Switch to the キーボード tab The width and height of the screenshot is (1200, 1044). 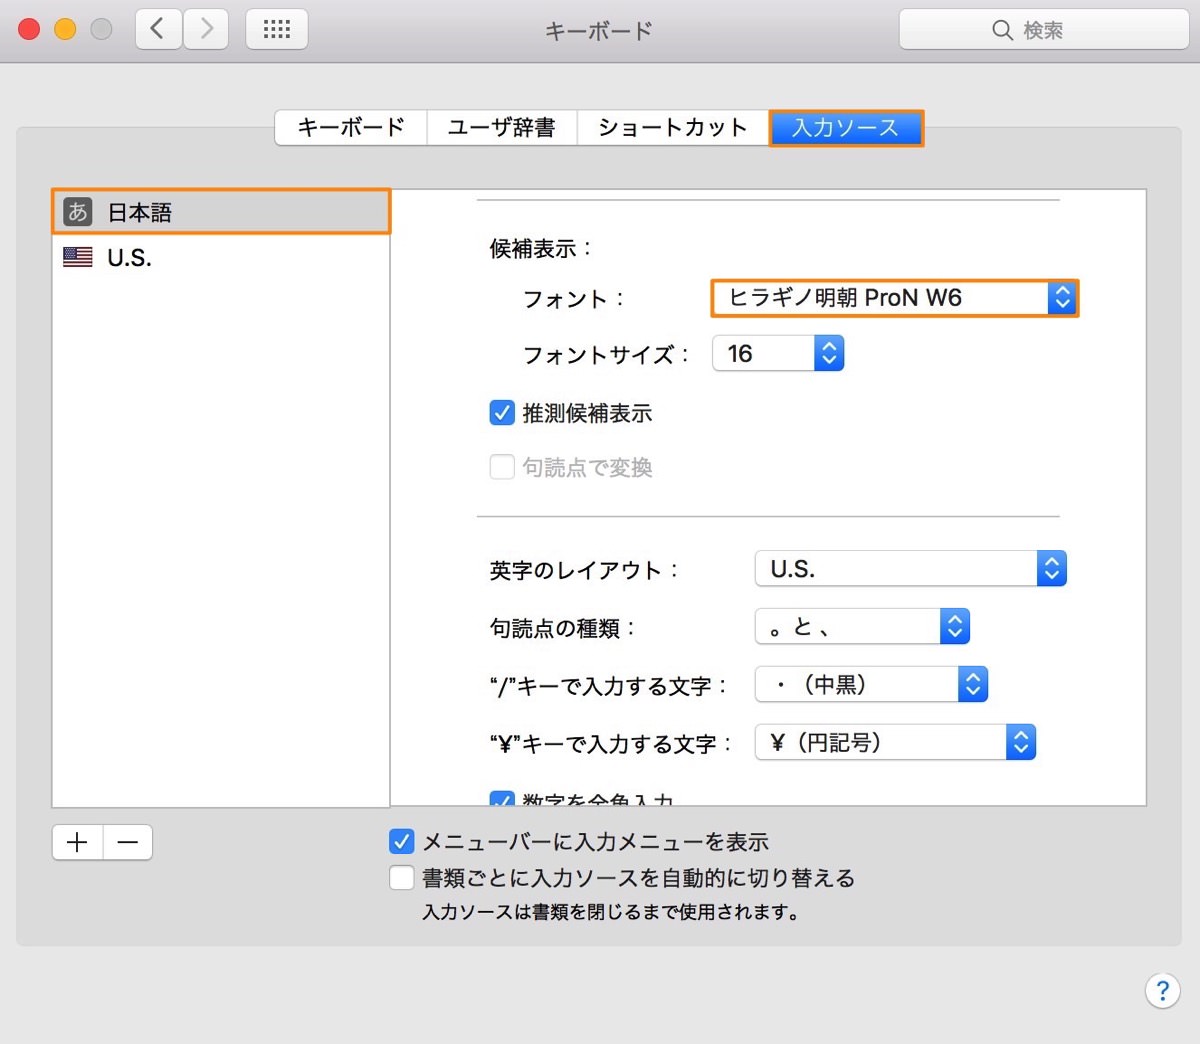point(351,128)
